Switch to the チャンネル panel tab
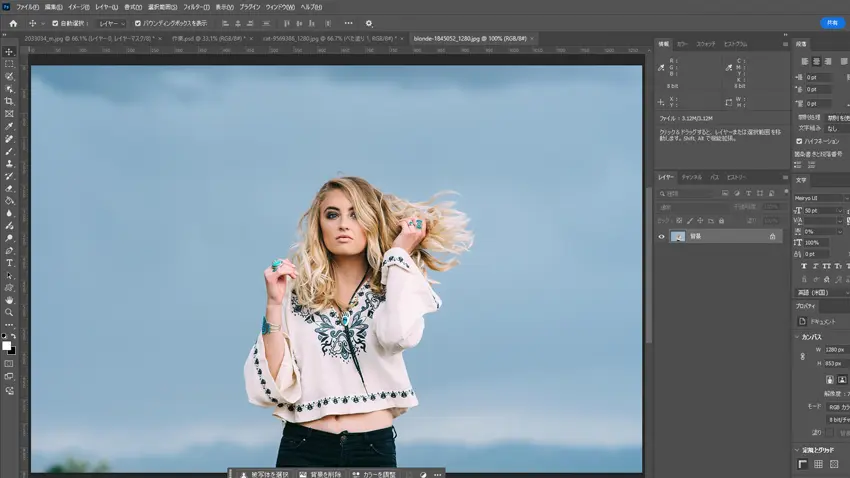850x478 pixels. (x=691, y=177)
